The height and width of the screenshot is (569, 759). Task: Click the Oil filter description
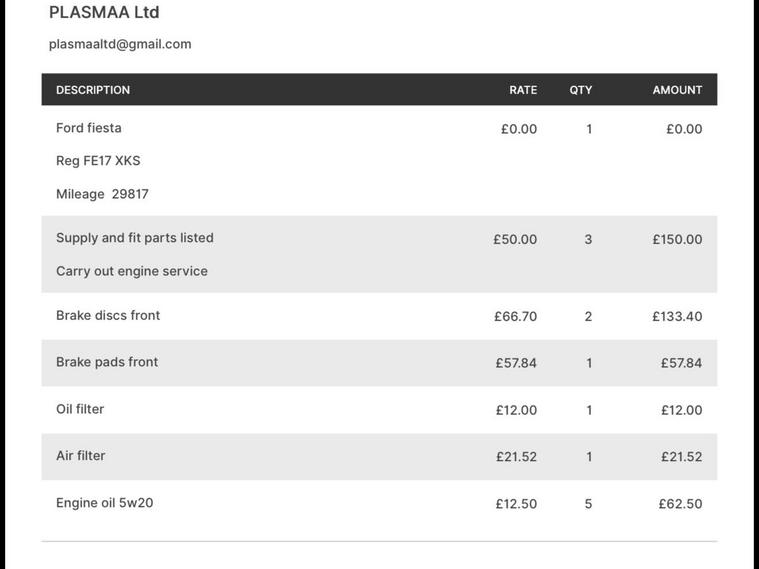pos(80,409)
